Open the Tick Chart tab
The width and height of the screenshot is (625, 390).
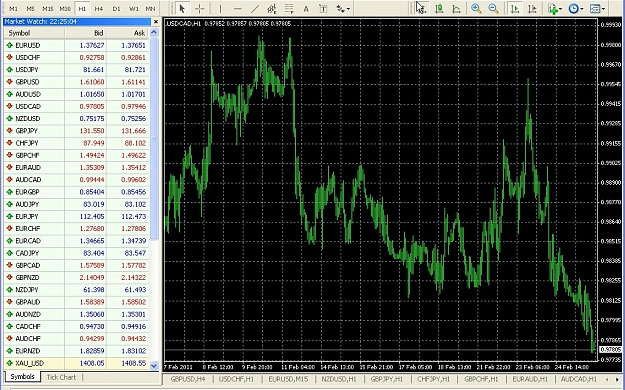61,377
